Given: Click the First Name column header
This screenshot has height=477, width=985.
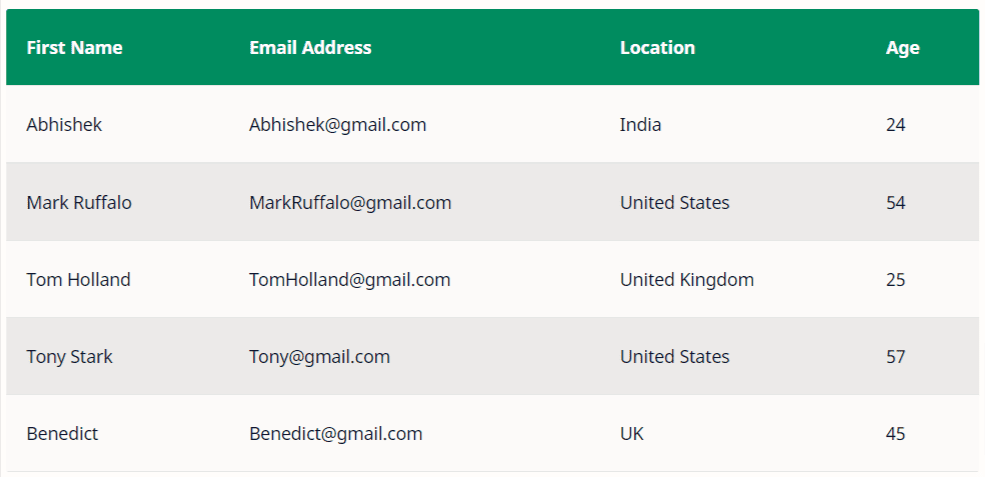Looking at the screenshot, I should pyautogui.click(x=74, y=48).
